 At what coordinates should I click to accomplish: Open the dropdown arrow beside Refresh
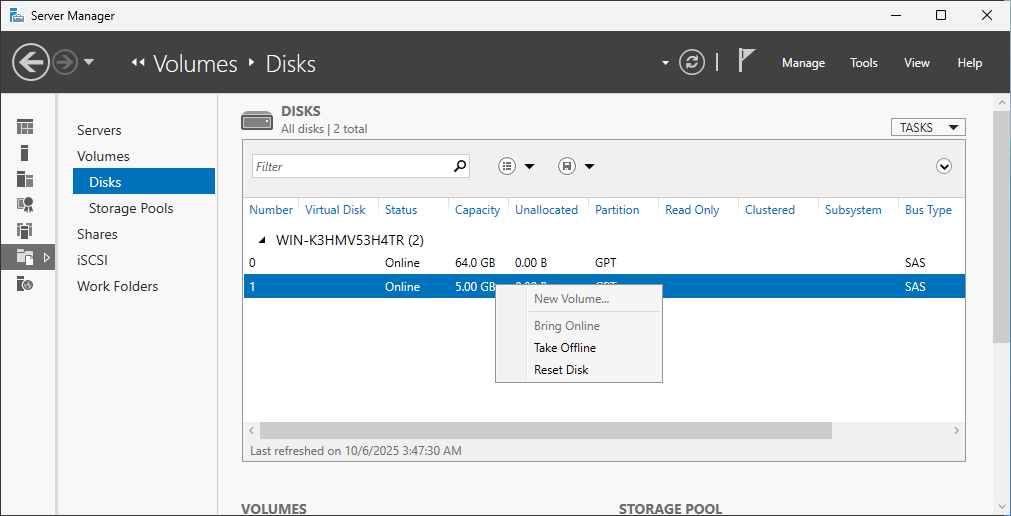coord(665,63)
